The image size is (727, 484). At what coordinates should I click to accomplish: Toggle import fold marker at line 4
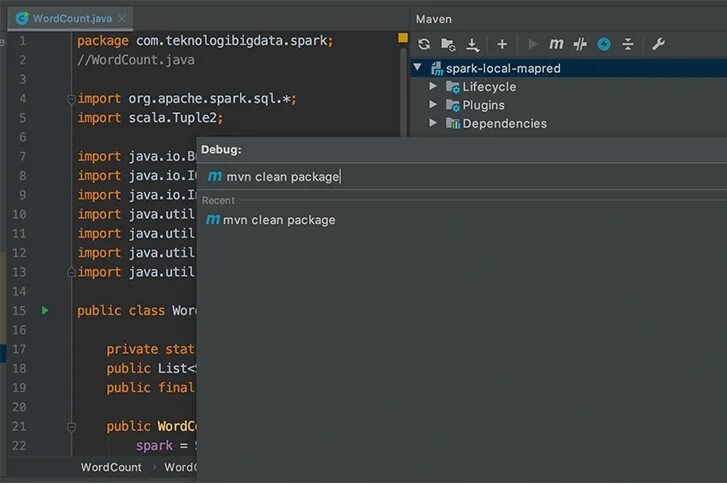[70, 99]
